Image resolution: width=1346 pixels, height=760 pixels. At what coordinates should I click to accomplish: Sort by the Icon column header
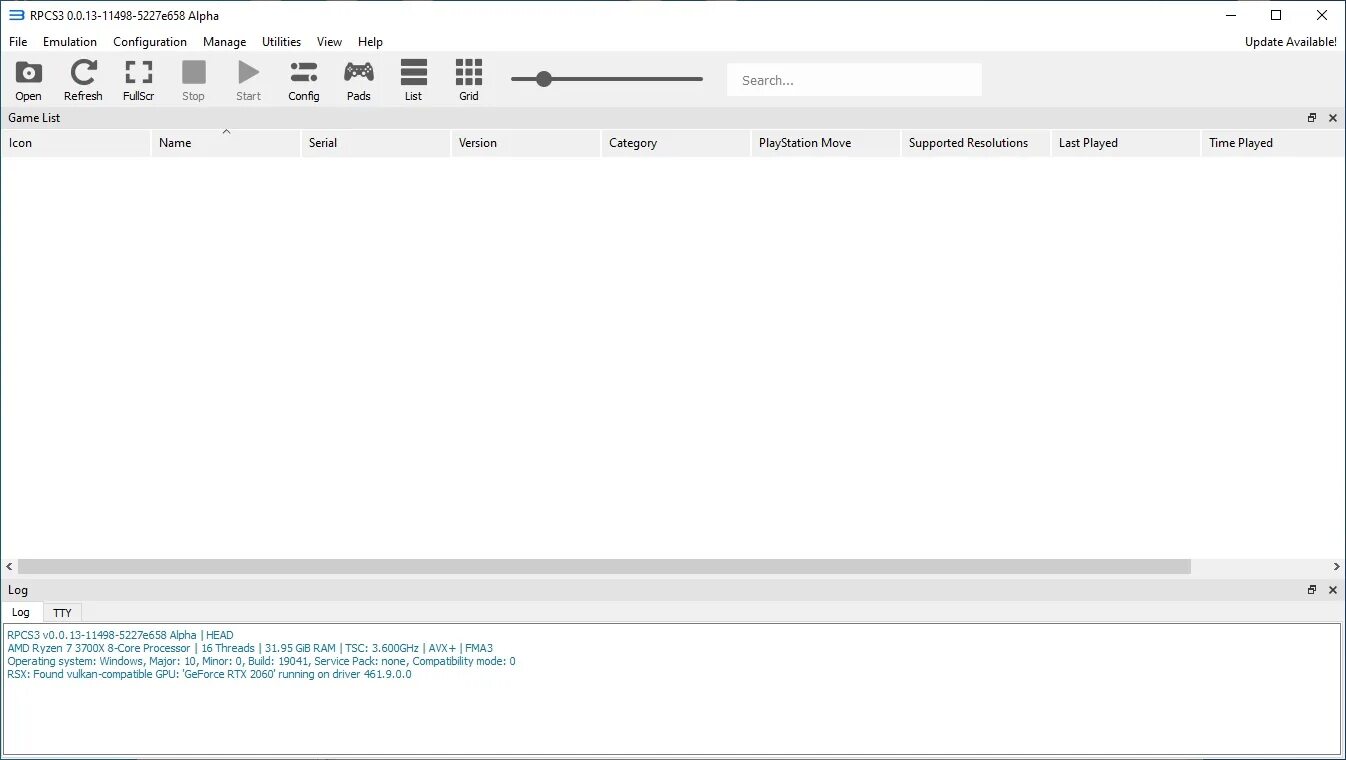click(x=76, y=143)
